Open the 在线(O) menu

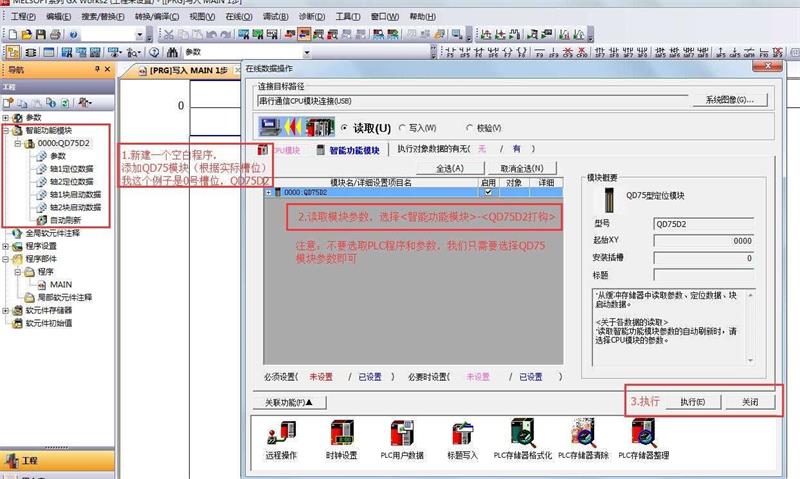237,17
